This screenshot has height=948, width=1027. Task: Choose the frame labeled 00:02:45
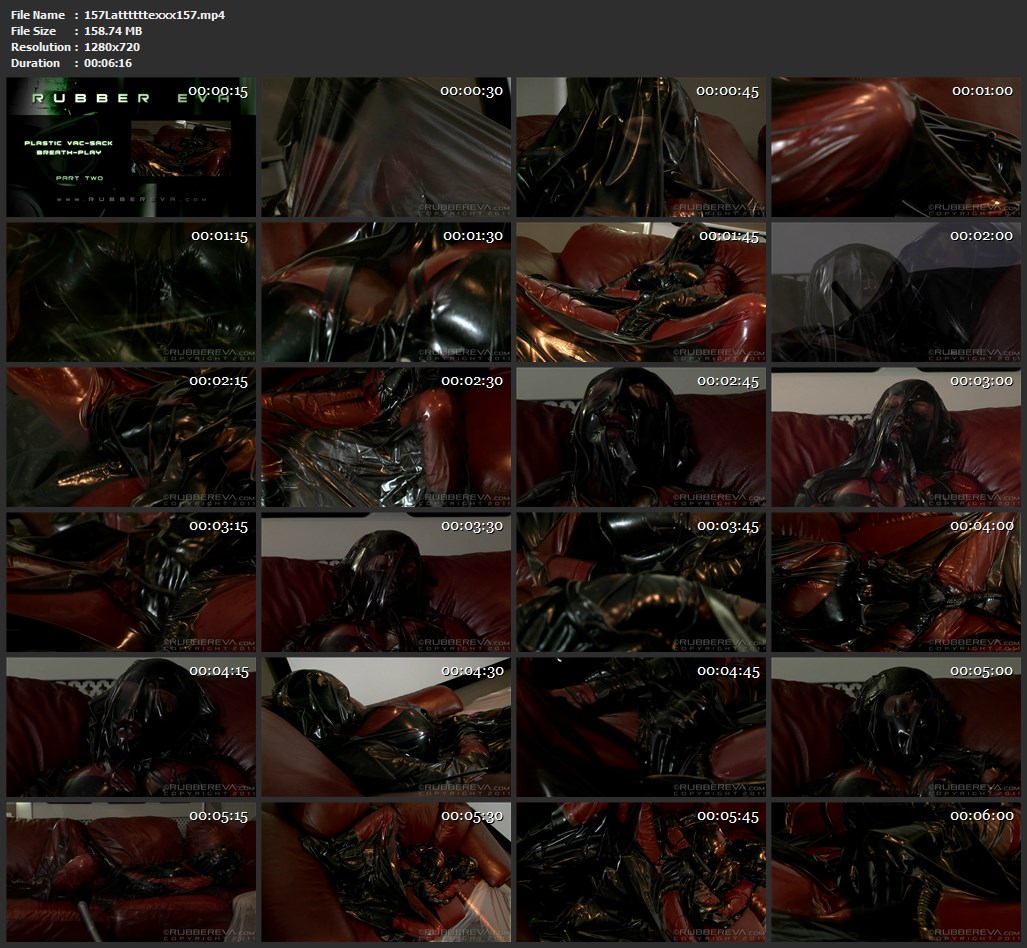641,437
